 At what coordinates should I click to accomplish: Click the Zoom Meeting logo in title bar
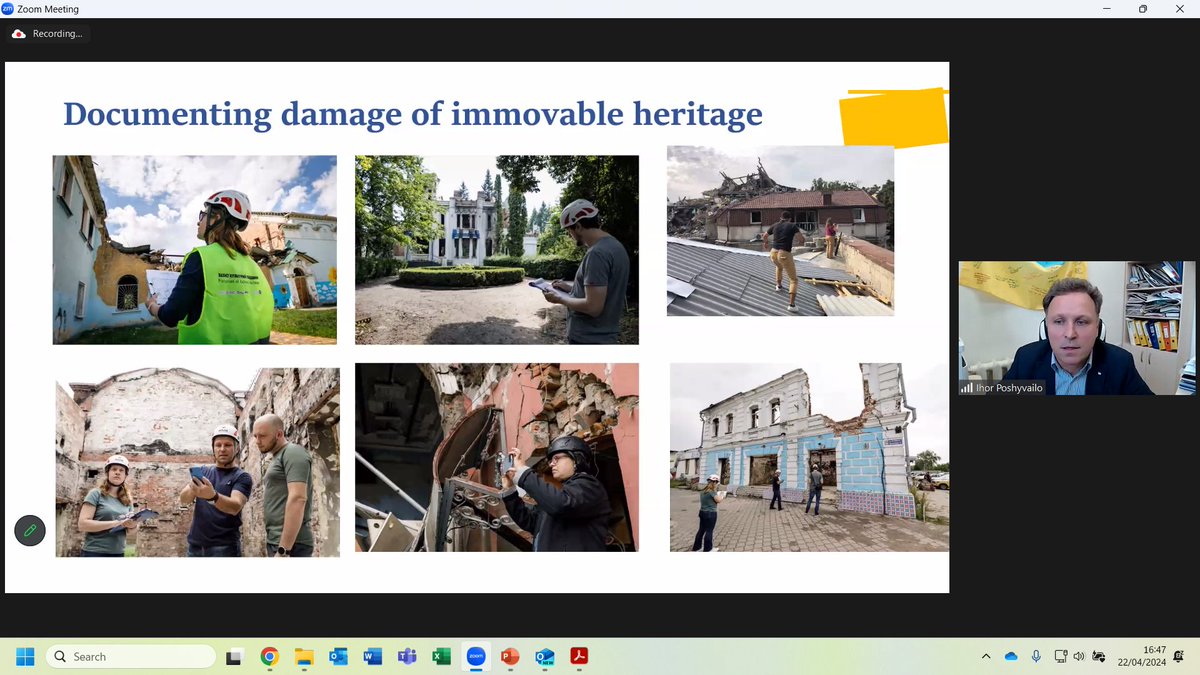pos(8,9)
